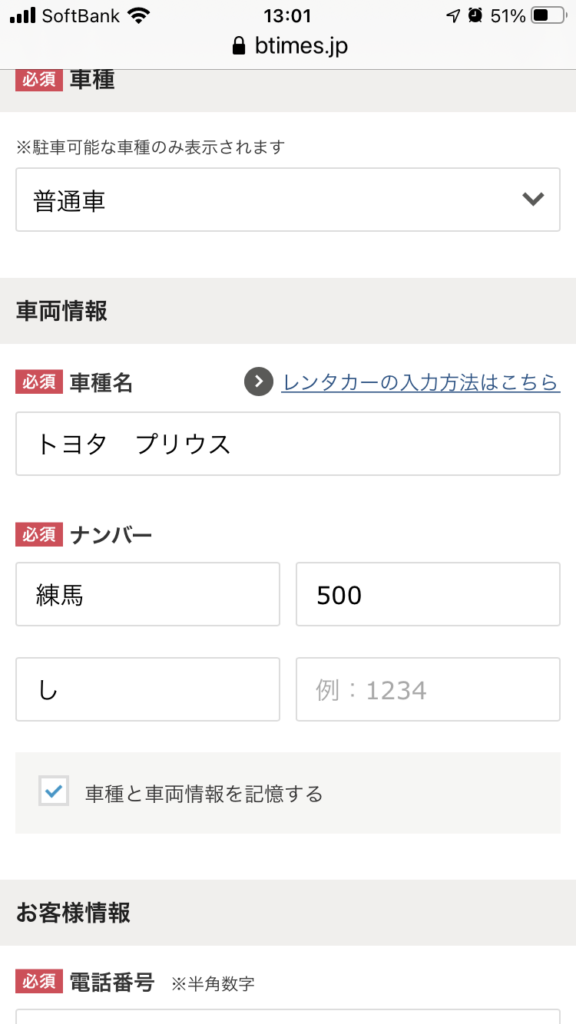Uncheck 車種と車両情報を記憶する checkbox

point(54,791)
